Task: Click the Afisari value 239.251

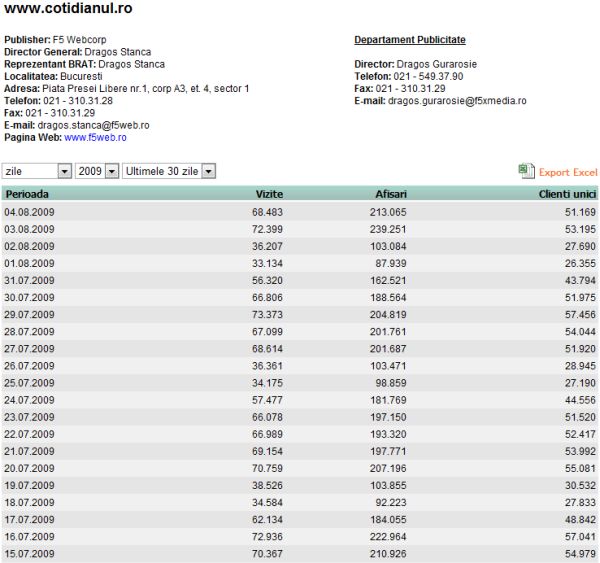Action: click(388, 229)
